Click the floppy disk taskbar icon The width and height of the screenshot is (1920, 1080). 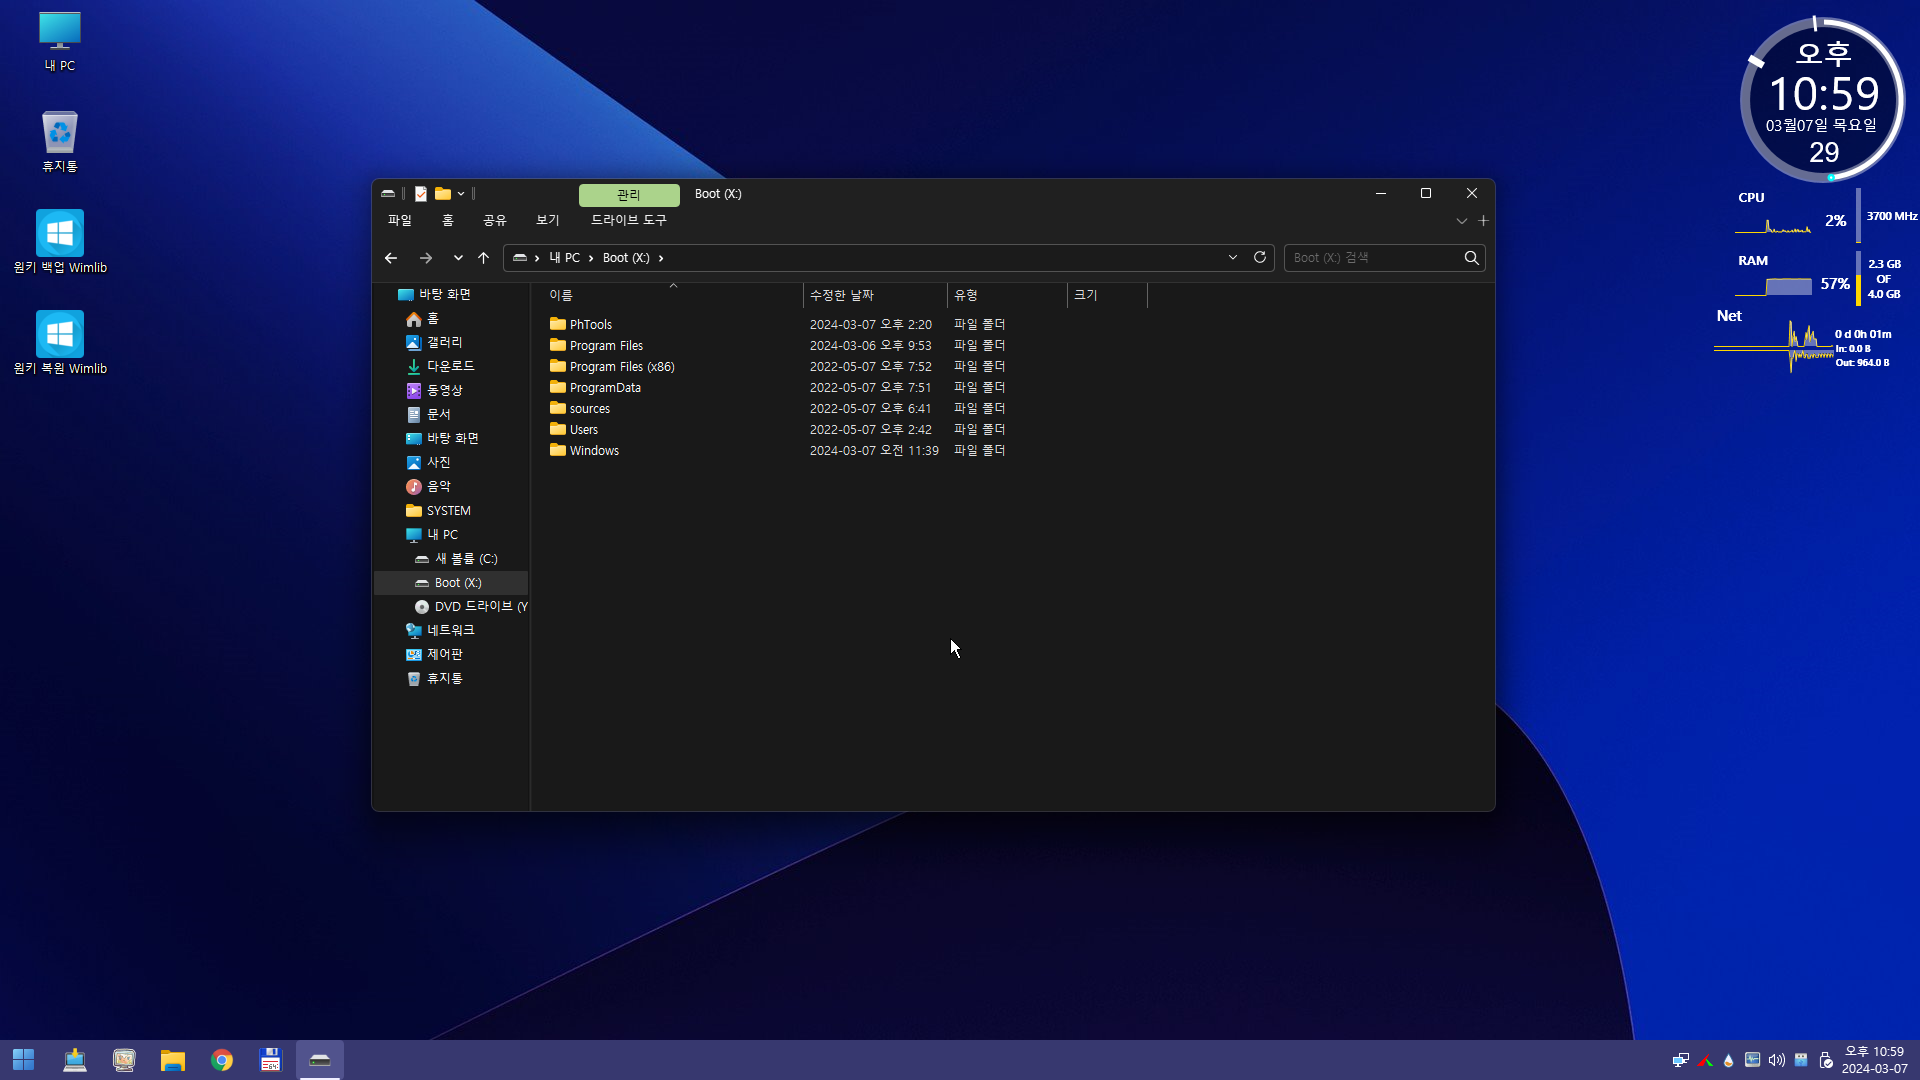pyautogui.click(x=271, y=1060)
